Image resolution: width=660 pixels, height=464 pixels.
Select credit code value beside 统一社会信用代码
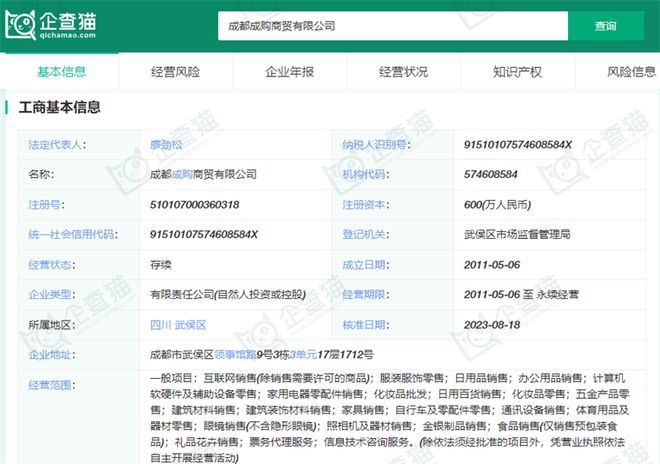204,235
